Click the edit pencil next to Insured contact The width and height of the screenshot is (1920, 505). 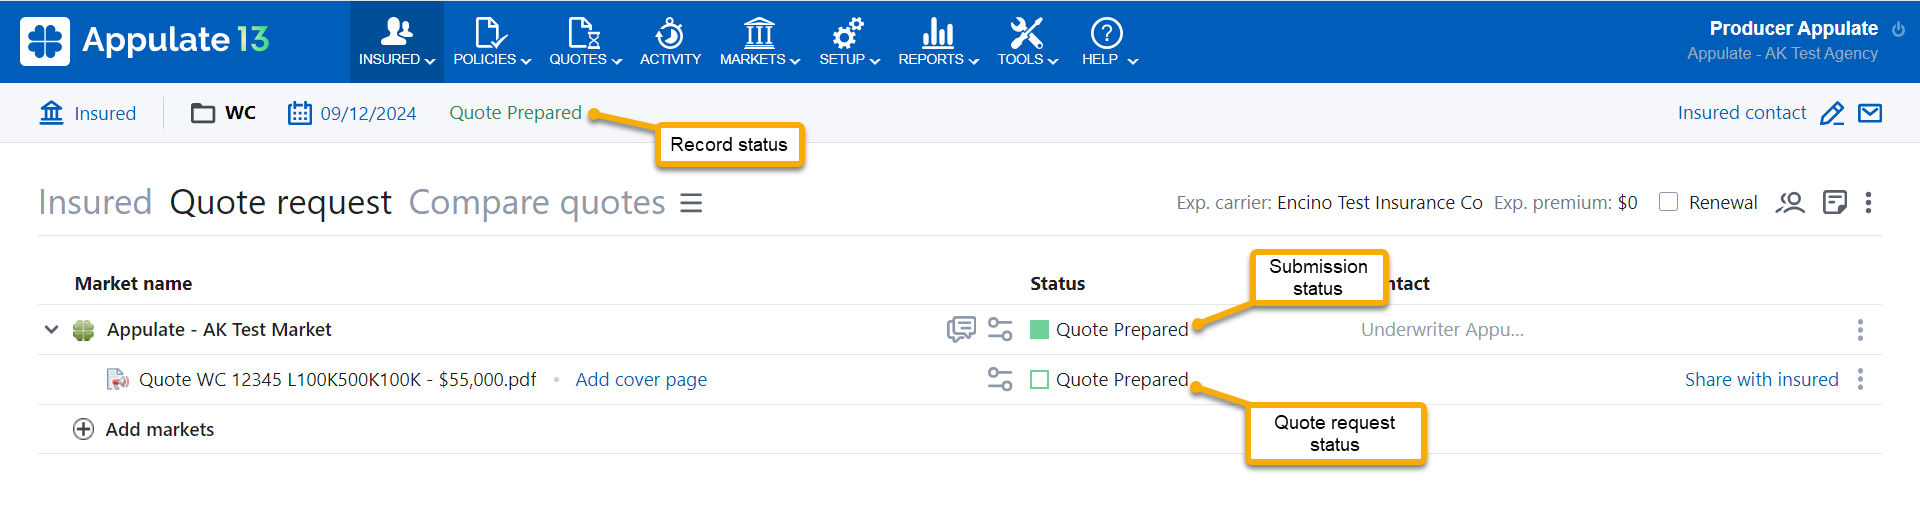tap(1831, 114)
